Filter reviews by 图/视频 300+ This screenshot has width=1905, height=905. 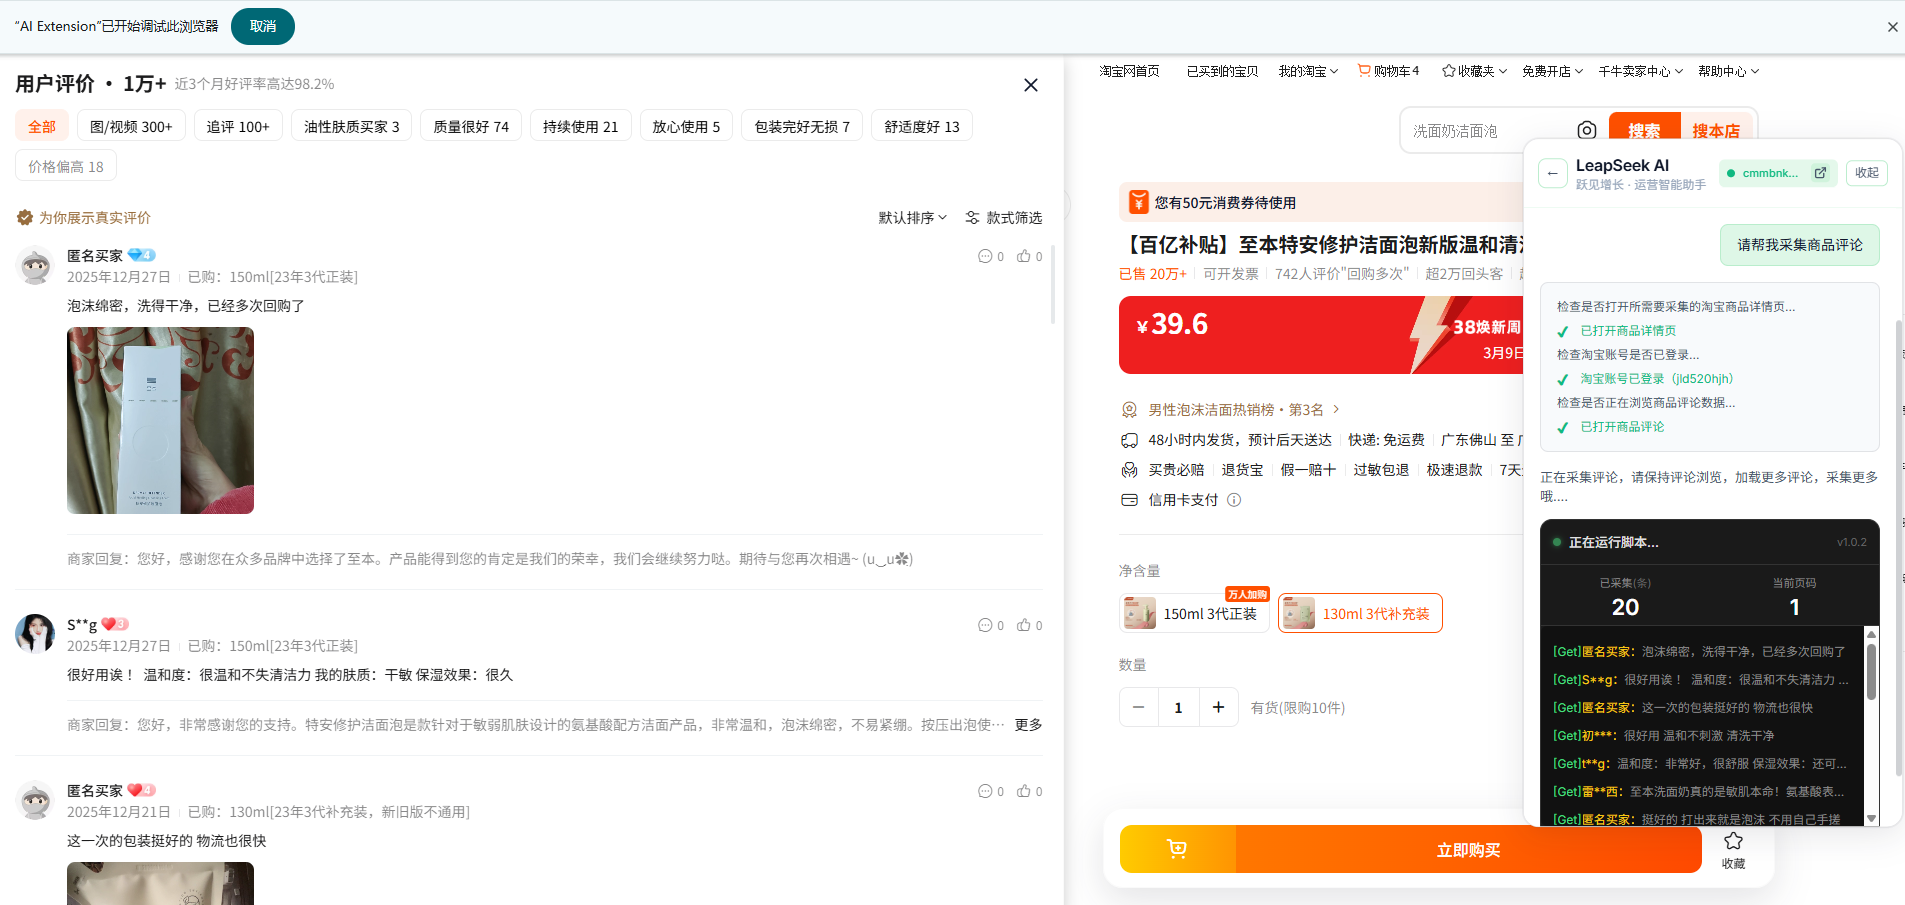[x=131, y=127]
